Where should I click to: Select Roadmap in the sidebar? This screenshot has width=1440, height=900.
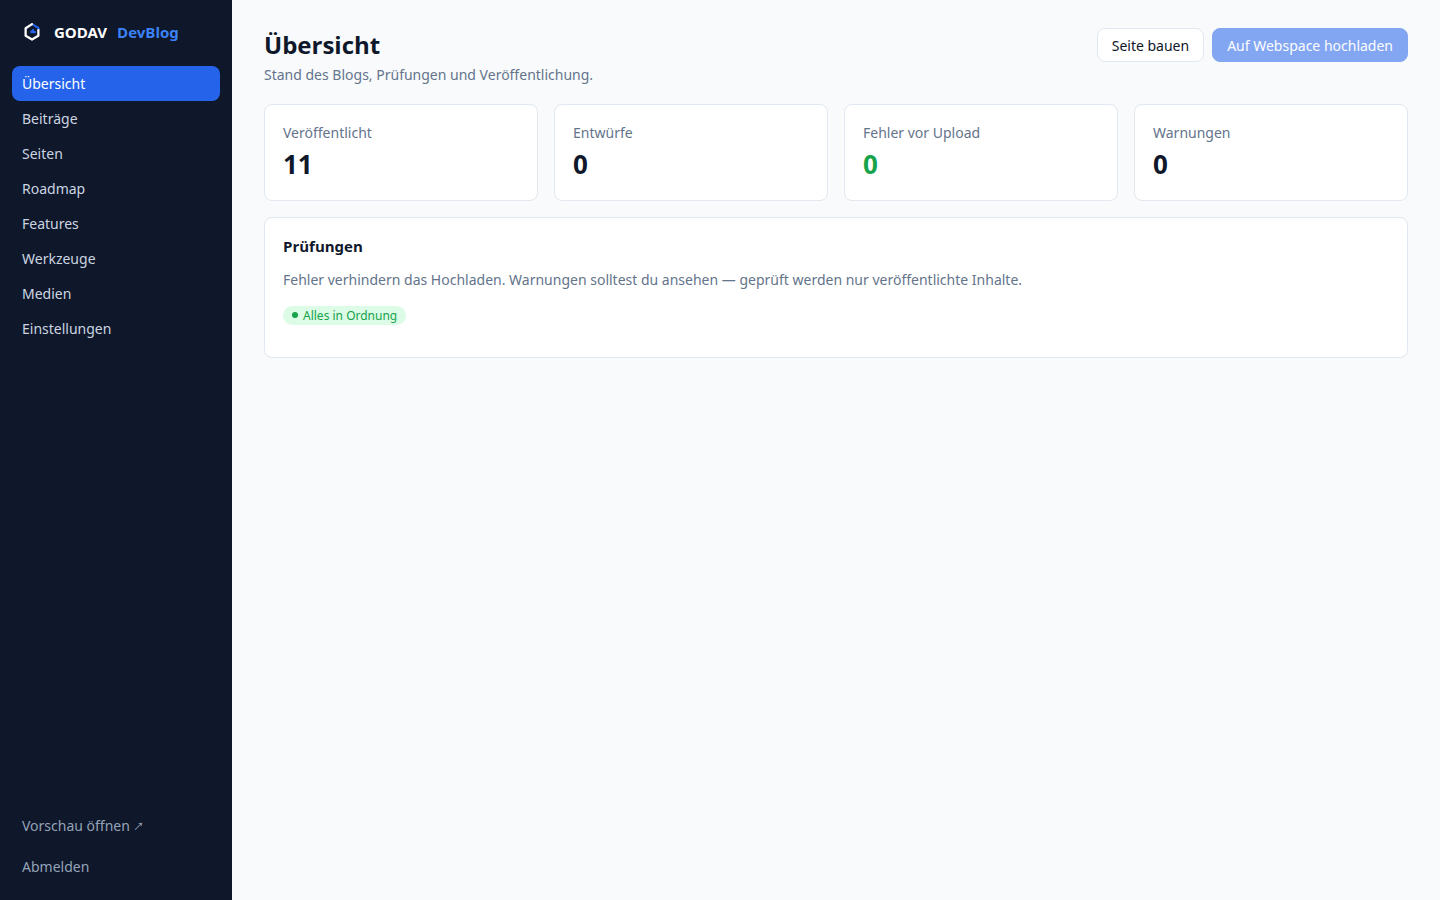pyautogui.click(x=116, y=189)
